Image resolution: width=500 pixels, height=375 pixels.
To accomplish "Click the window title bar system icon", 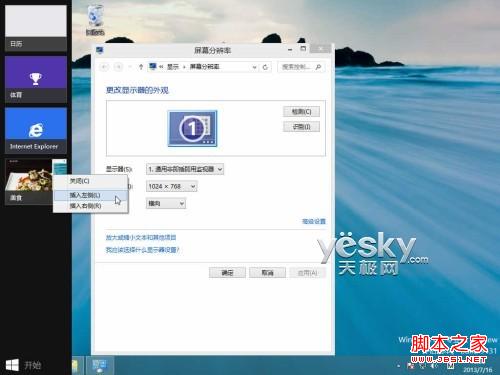I will [99, 50].
